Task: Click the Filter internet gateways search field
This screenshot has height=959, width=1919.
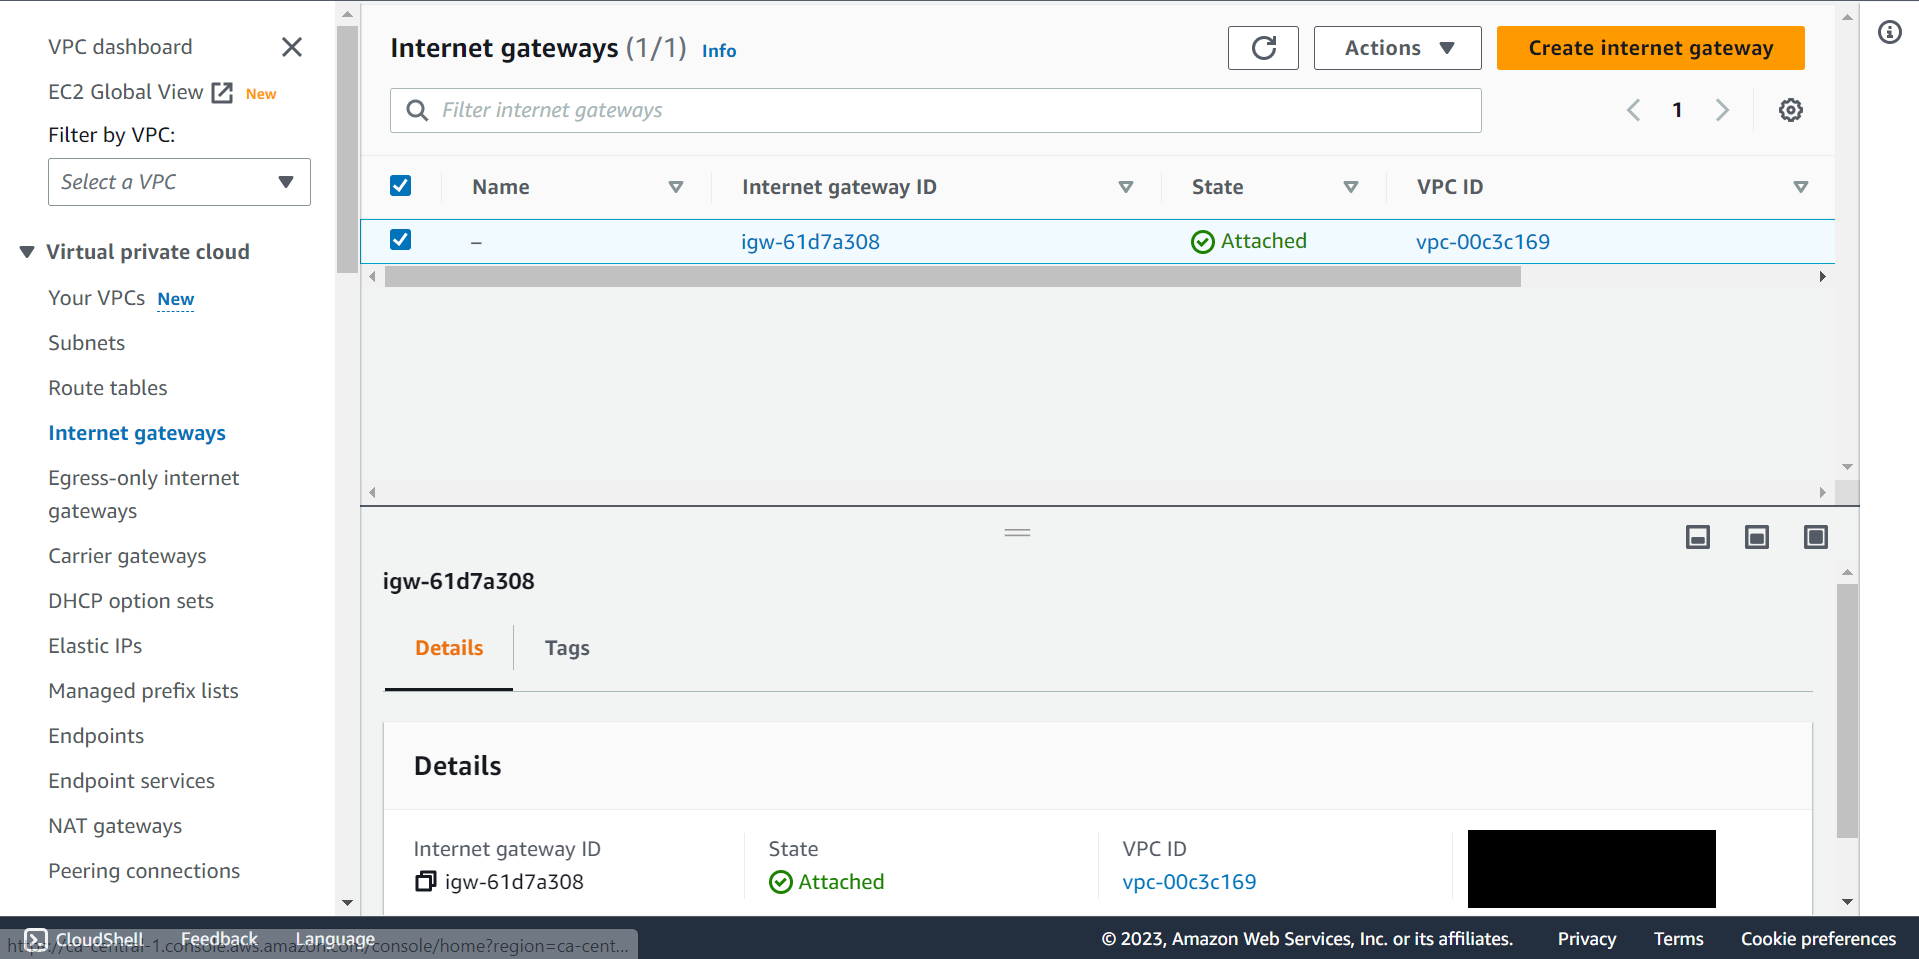Action: coord(935,110)
